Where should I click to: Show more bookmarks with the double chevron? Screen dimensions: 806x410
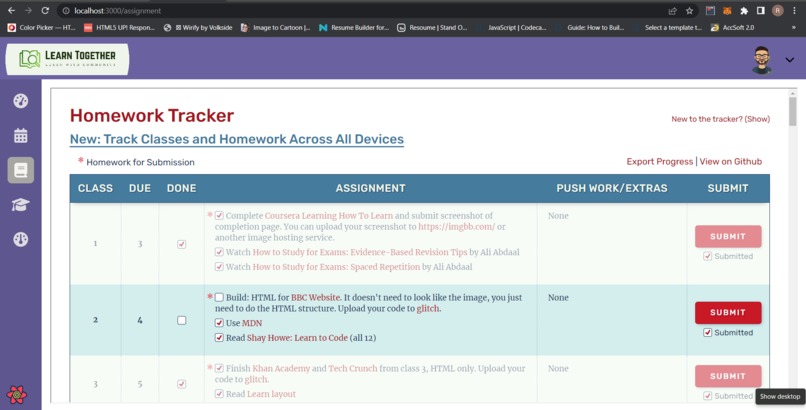click(x=794, y=28)
